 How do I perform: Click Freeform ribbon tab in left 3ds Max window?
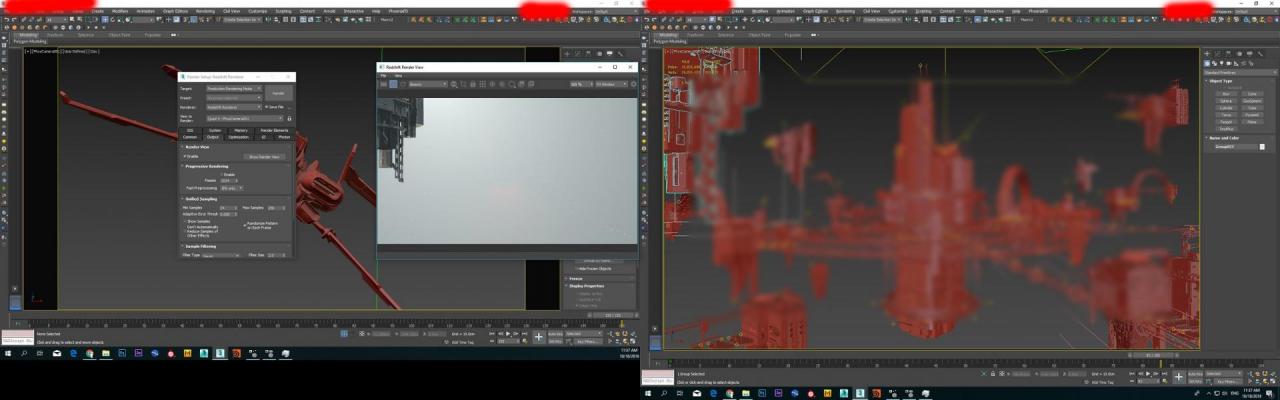pyautogui.click(x=55, y=35)
